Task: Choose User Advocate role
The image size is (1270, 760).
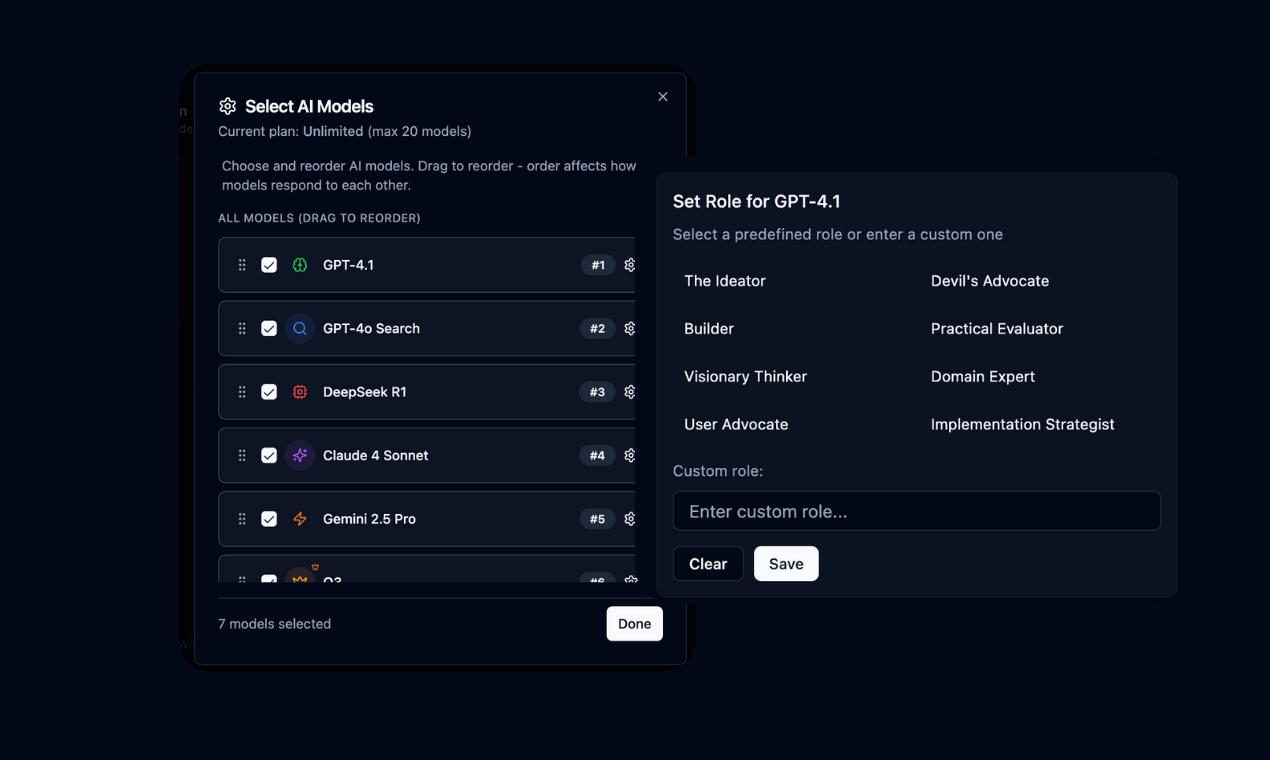Action: point(736,425)
